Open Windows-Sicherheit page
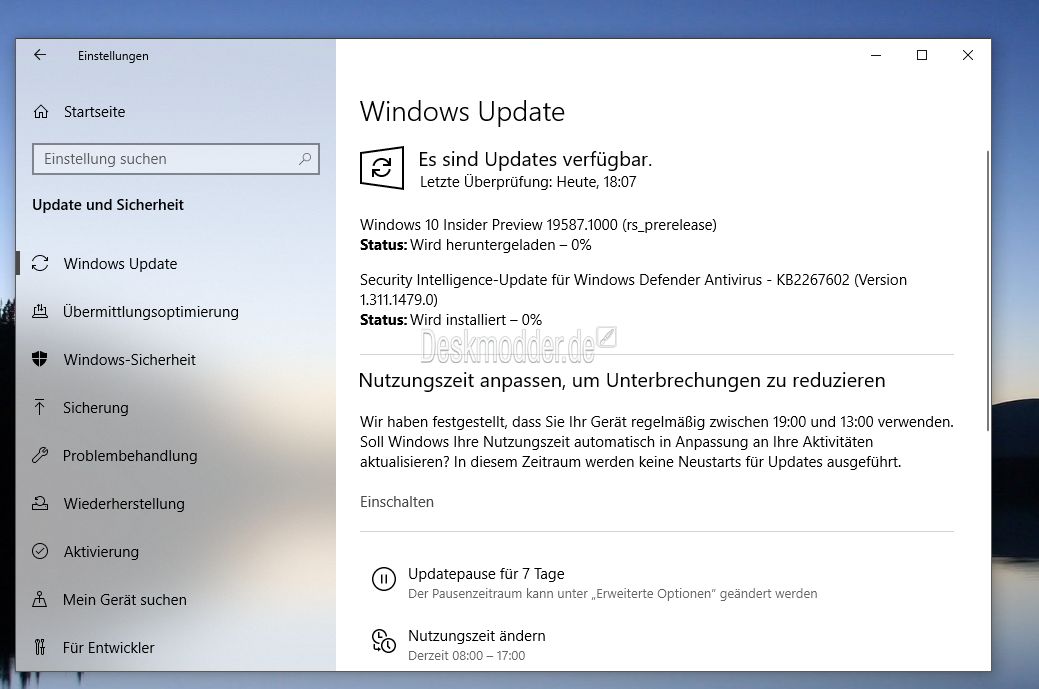Image resolution: width=1039 pixels, height=689 pixels. (129, 360)
